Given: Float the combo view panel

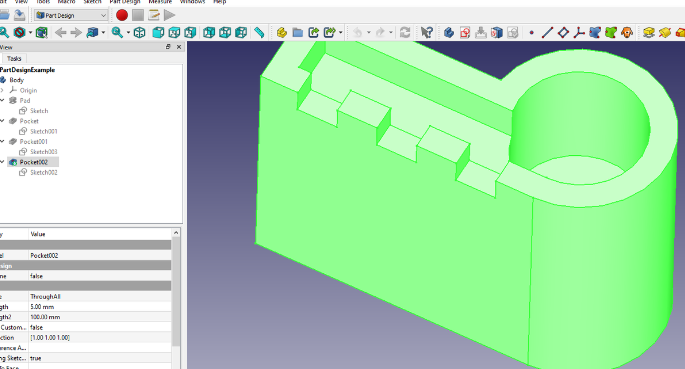Looking at the screenshot, I should click(x=168, y=47).
